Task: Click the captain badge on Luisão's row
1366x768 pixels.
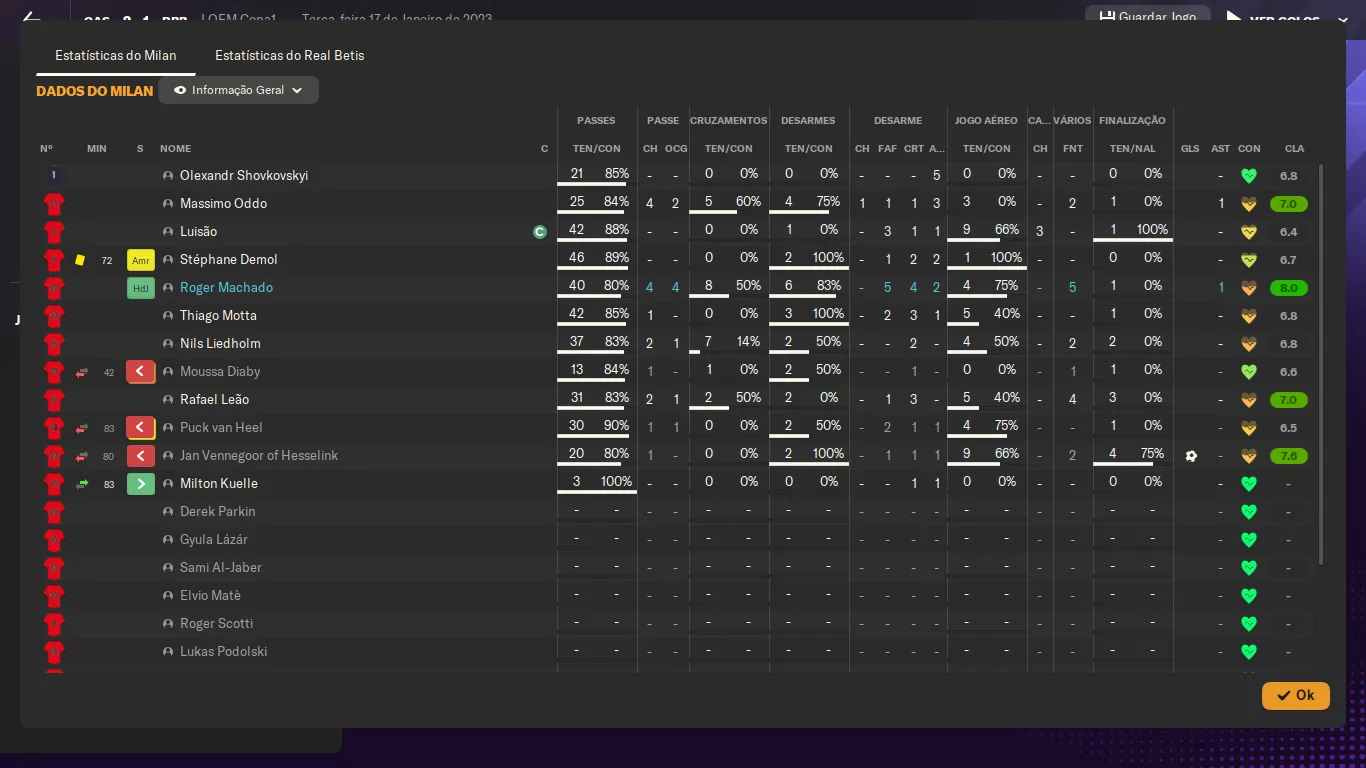Action: [x=540, y=232]
